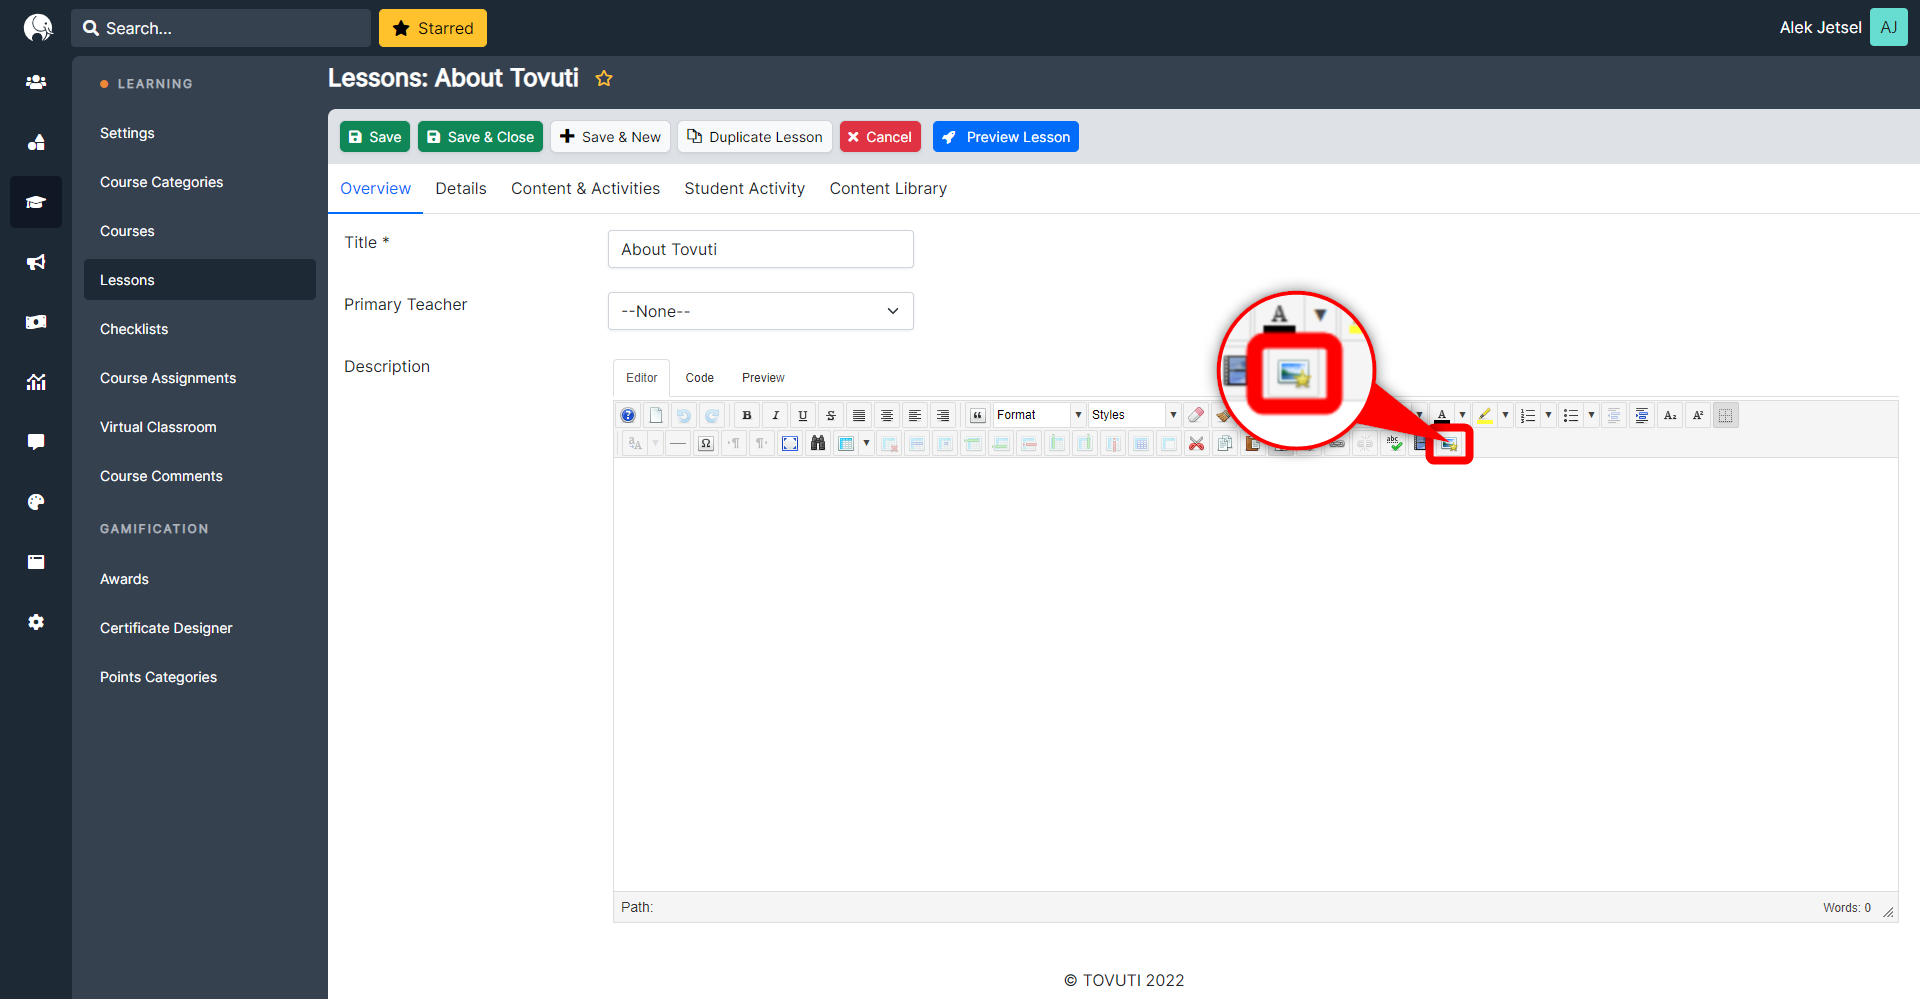The height and width of the screenshot is (999, 1920).
Task: Click the Title input field
Action: click(x=761, y=249)
